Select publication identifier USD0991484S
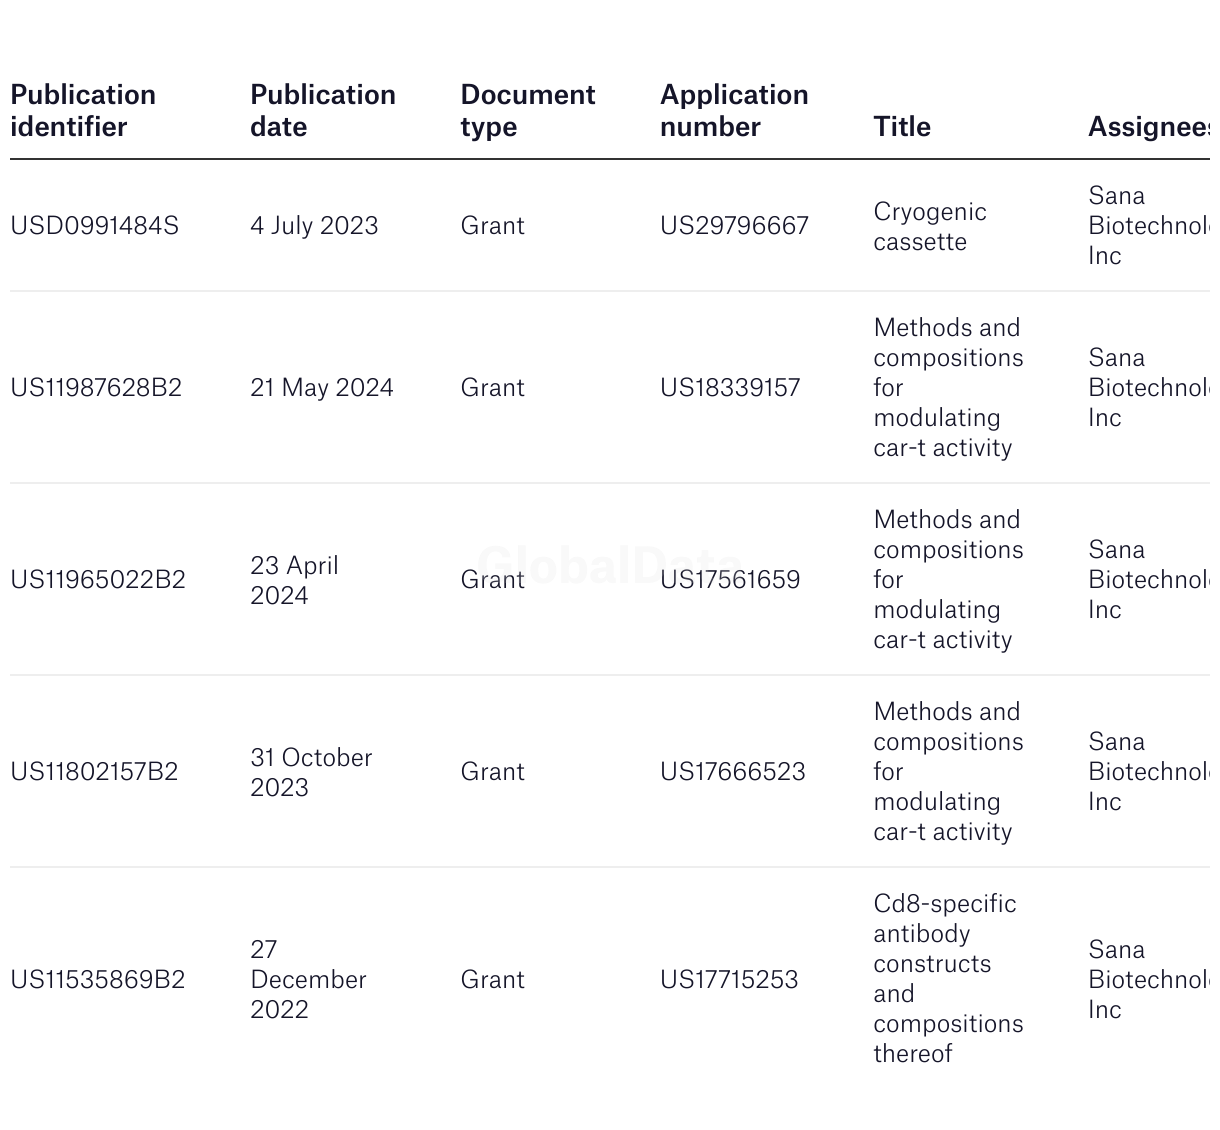The width and height of the screenshot is (1220, 1130). pos(94,225)
